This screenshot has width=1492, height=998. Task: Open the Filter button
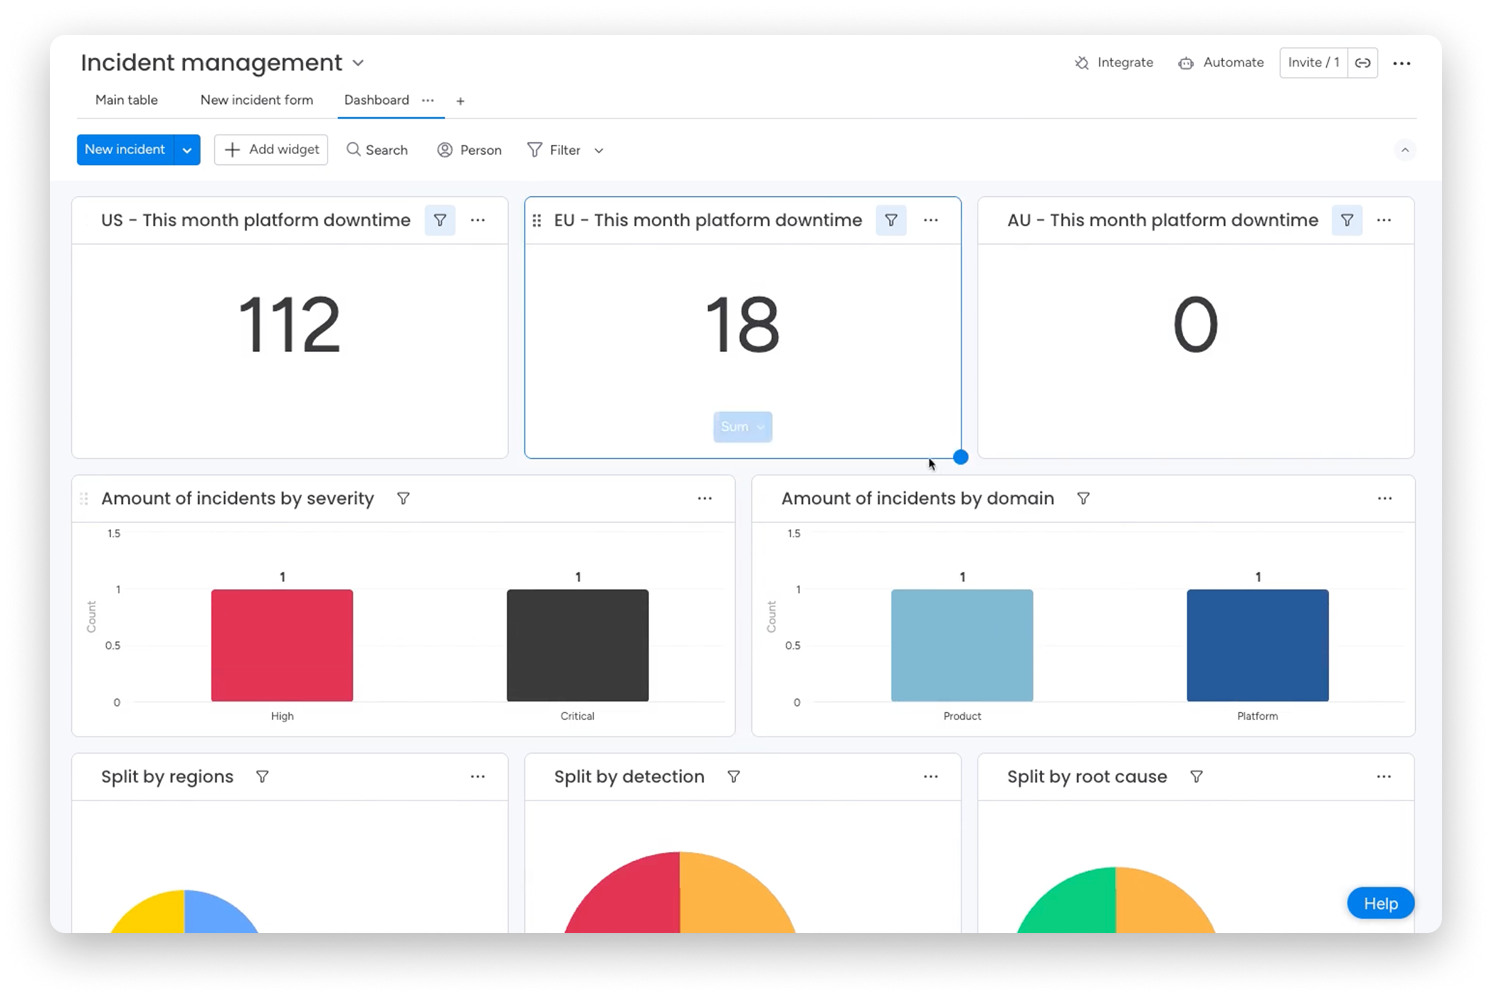coord(554,150)
